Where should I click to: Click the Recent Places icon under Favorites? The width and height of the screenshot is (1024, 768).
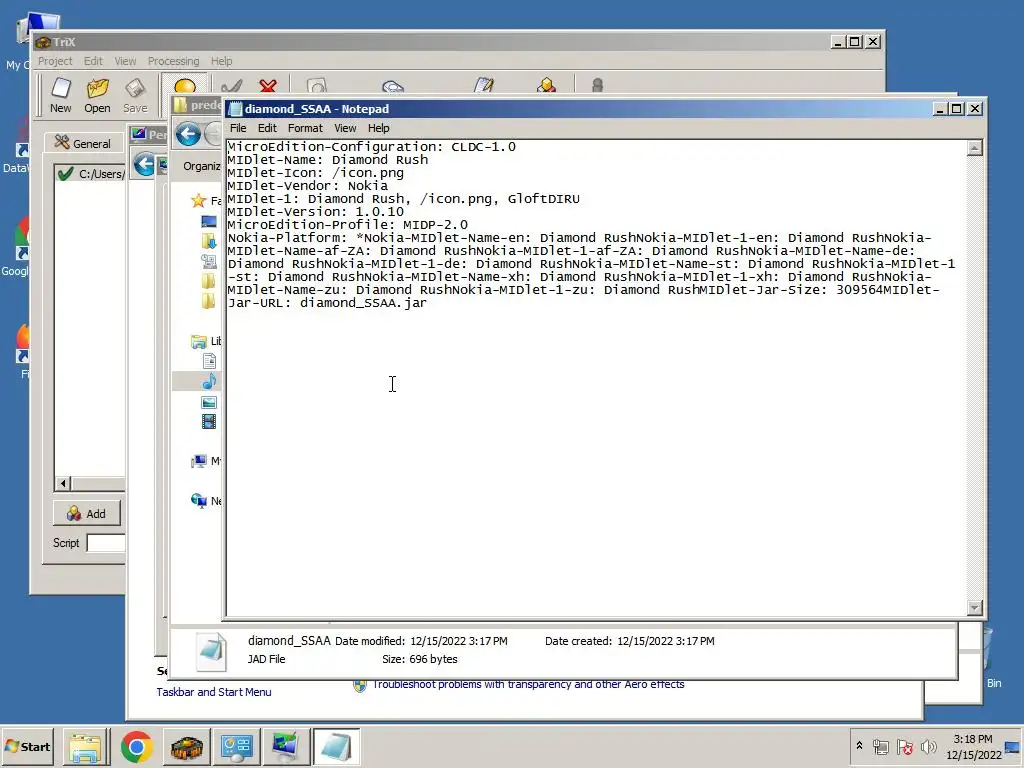click(208, 261)
